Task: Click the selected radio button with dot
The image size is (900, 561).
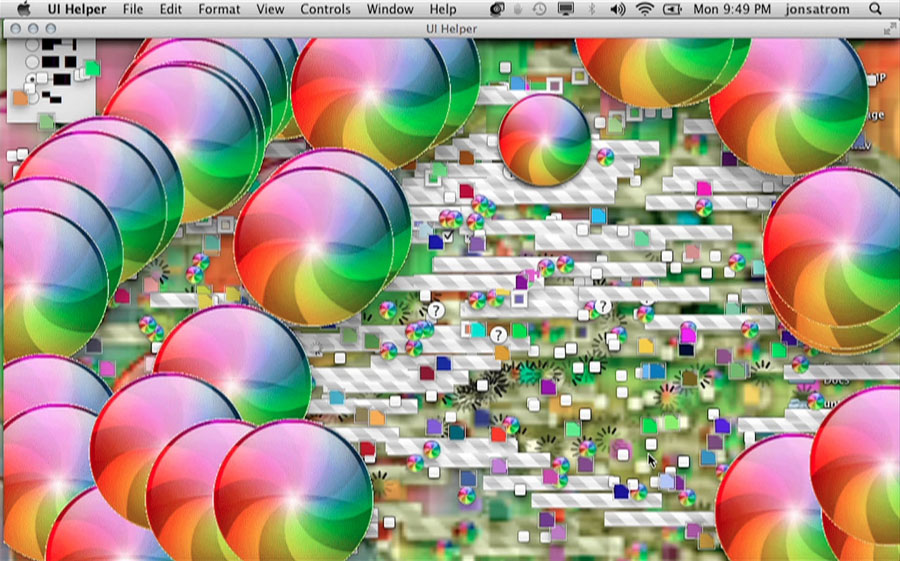Action: click(x=32, y=79)
